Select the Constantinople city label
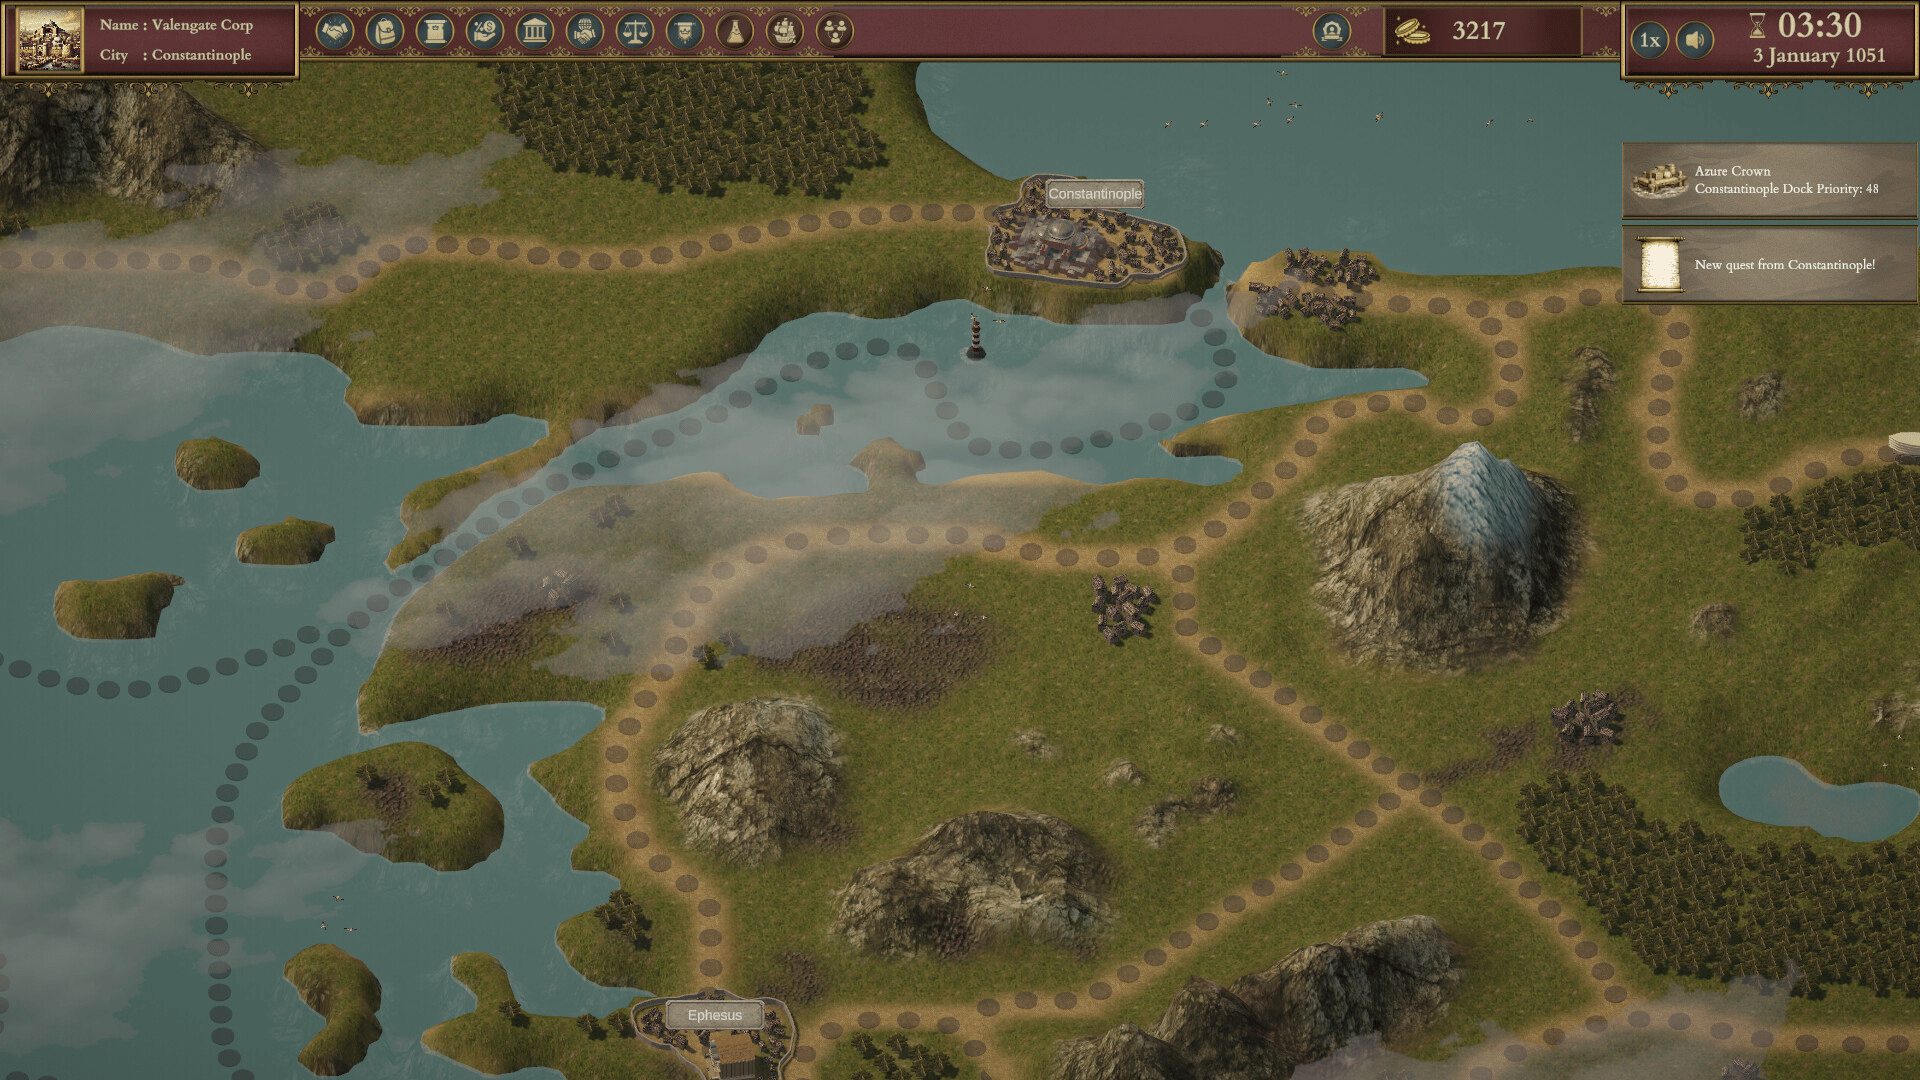Screen dimensions: 1920x1080 pyautogui.click(x=1094, y=194)
